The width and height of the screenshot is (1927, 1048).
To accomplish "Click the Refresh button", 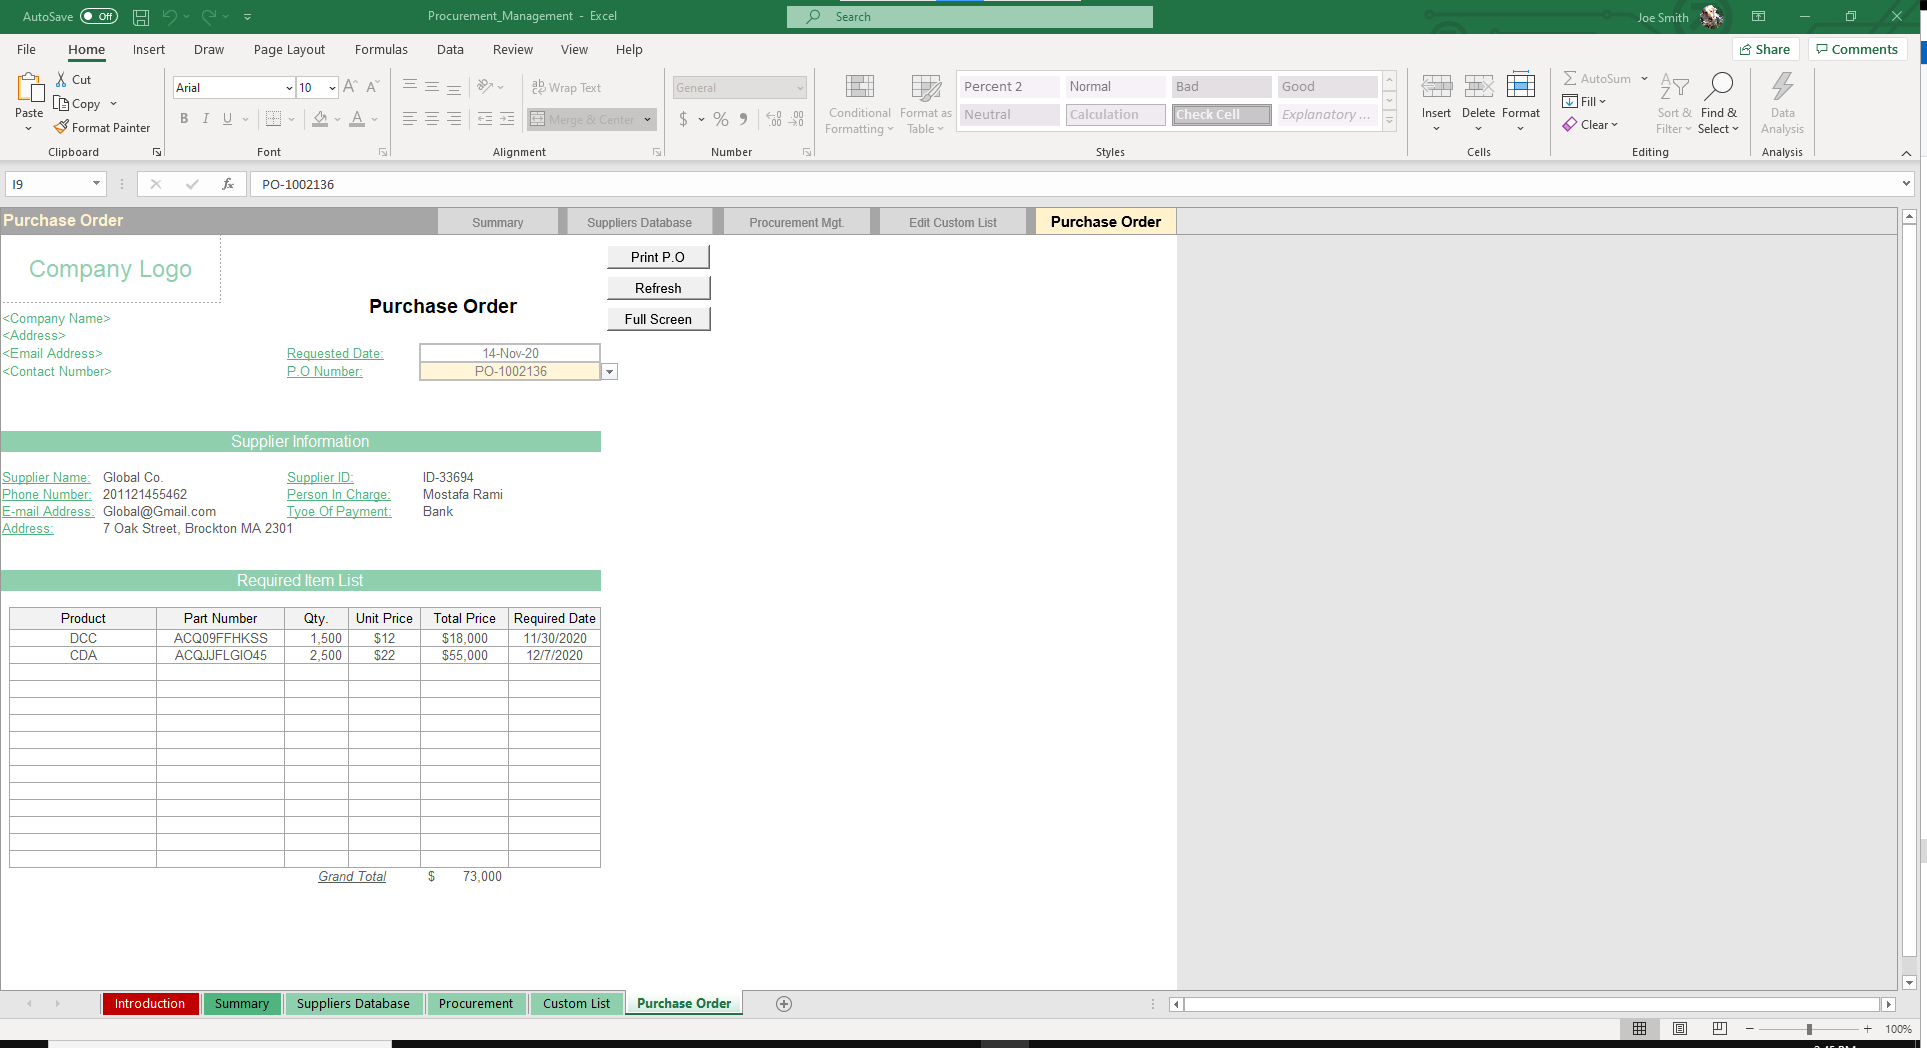I will click(658, 288).
